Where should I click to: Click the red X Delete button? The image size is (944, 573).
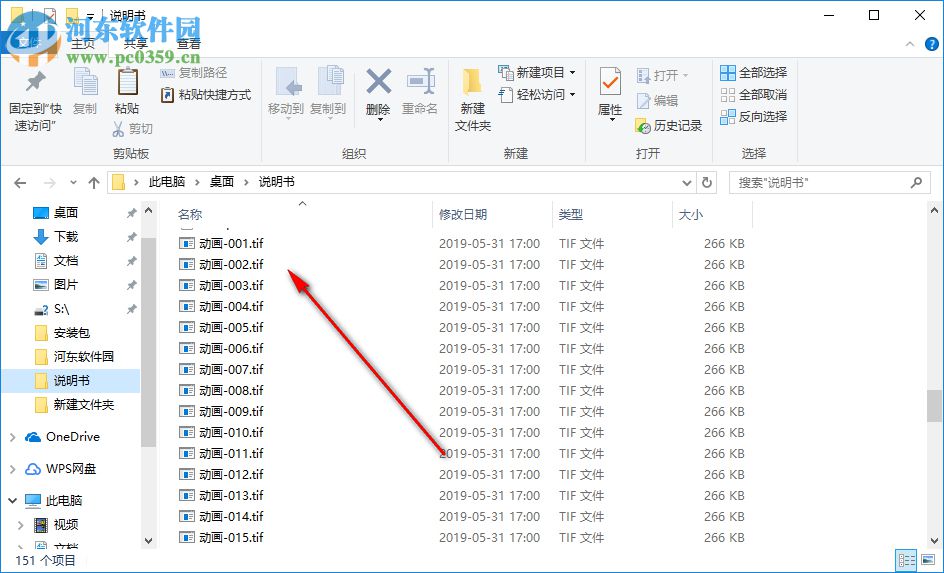pyautogui.click(x=379, y=94)
